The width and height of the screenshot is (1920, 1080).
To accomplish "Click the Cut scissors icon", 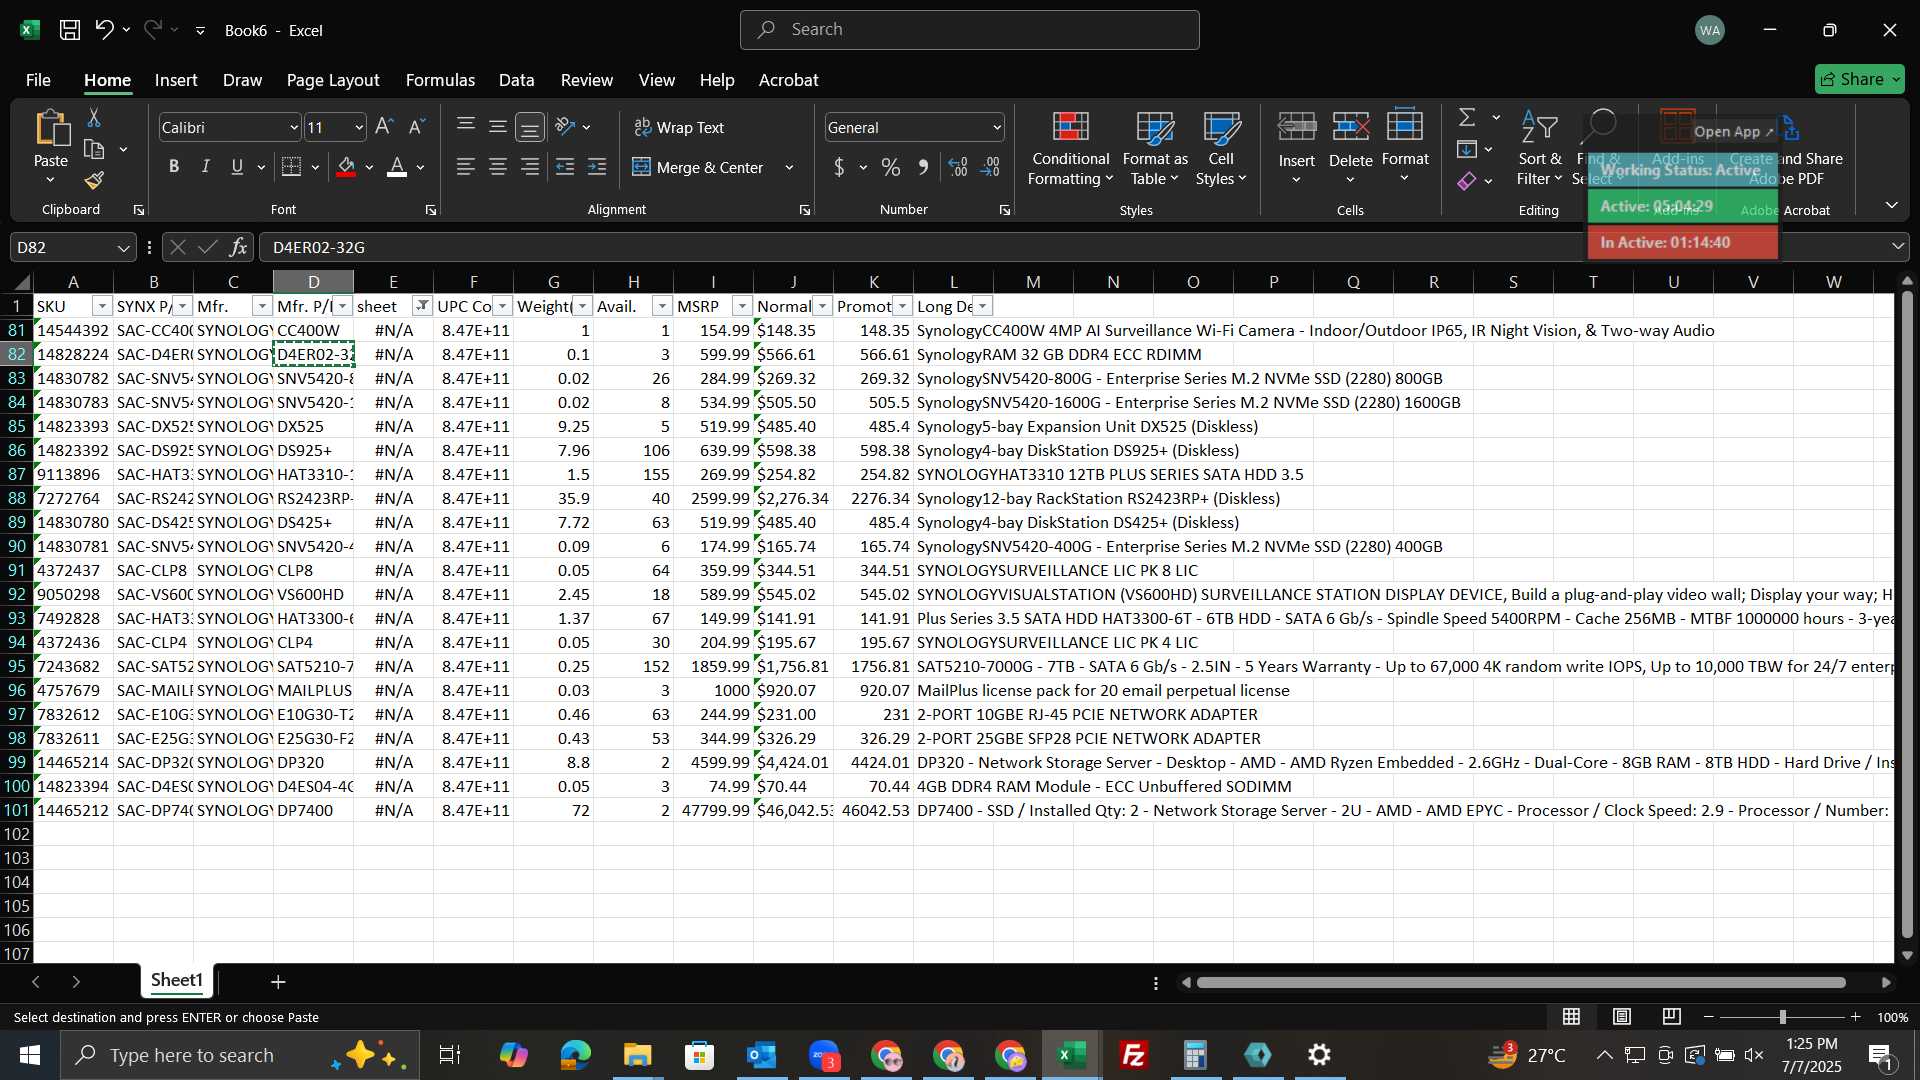I will (x=94, y=118).
